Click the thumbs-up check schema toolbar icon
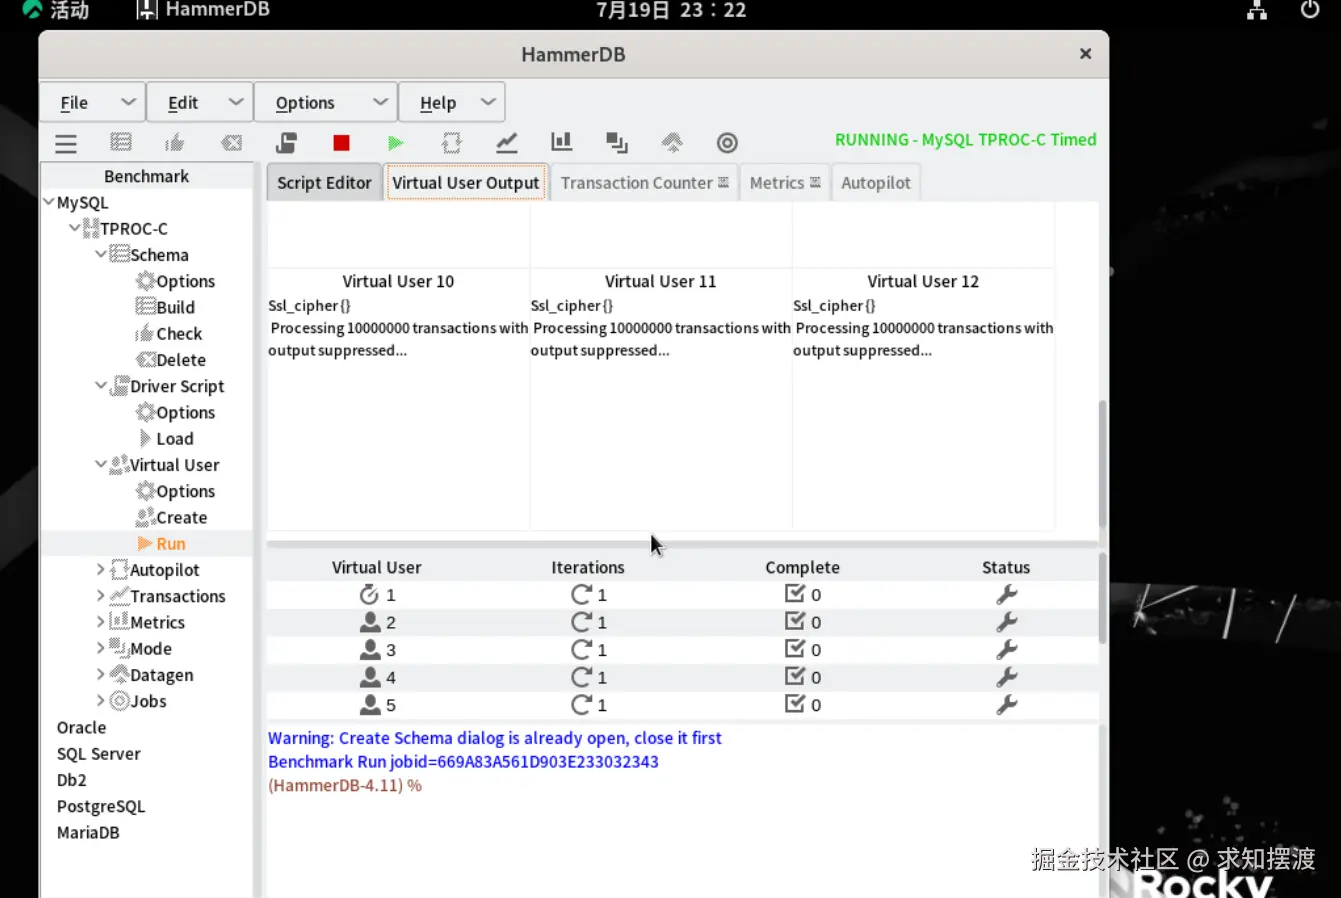Image resolution: width=1341 pixels, height=898 pixels. [175, 142]
